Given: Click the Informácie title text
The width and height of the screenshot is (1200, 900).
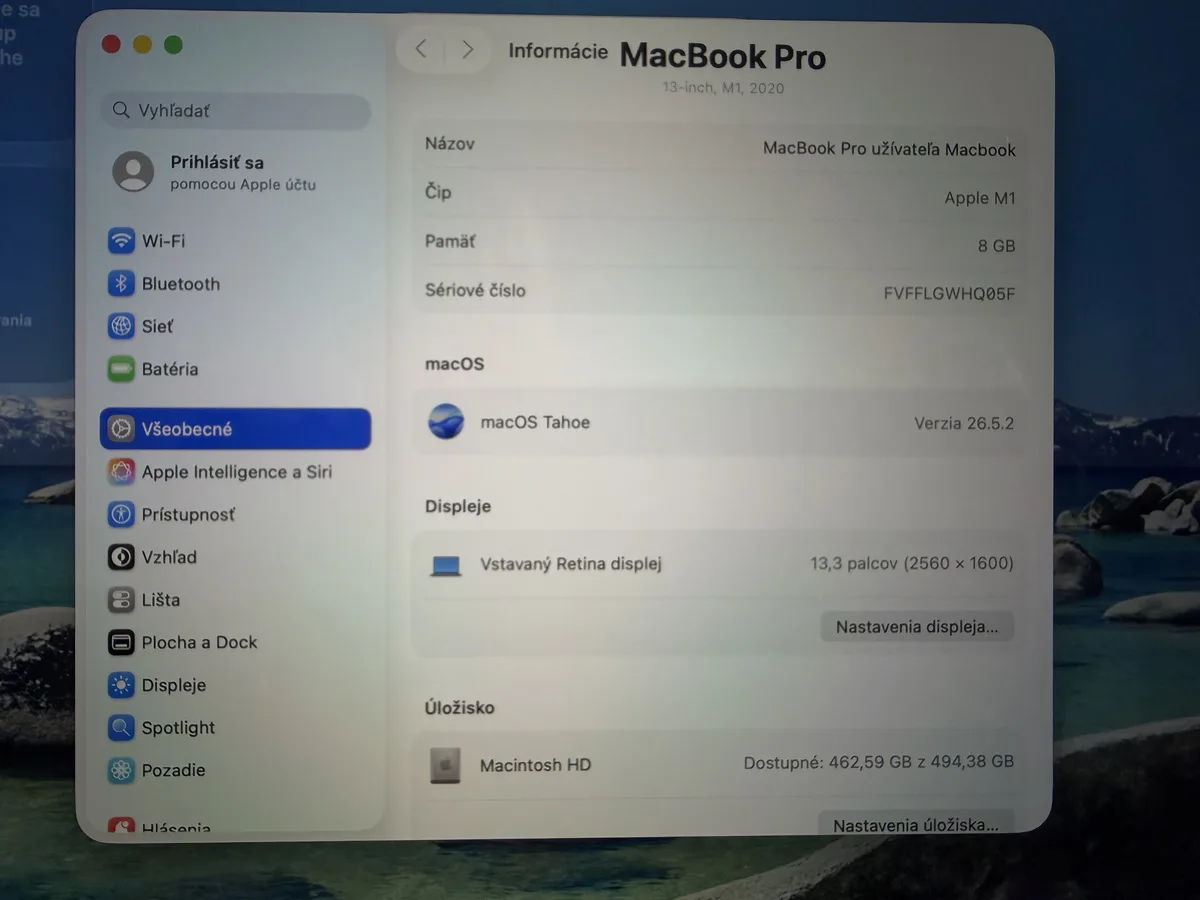Looking at the screenshot, I should (558, 51).
